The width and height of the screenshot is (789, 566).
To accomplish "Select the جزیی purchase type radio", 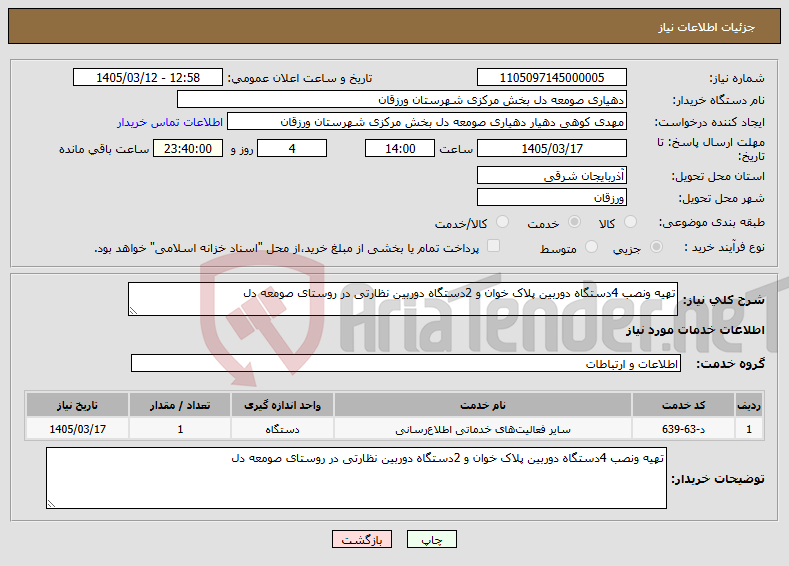I will point(657,247).
